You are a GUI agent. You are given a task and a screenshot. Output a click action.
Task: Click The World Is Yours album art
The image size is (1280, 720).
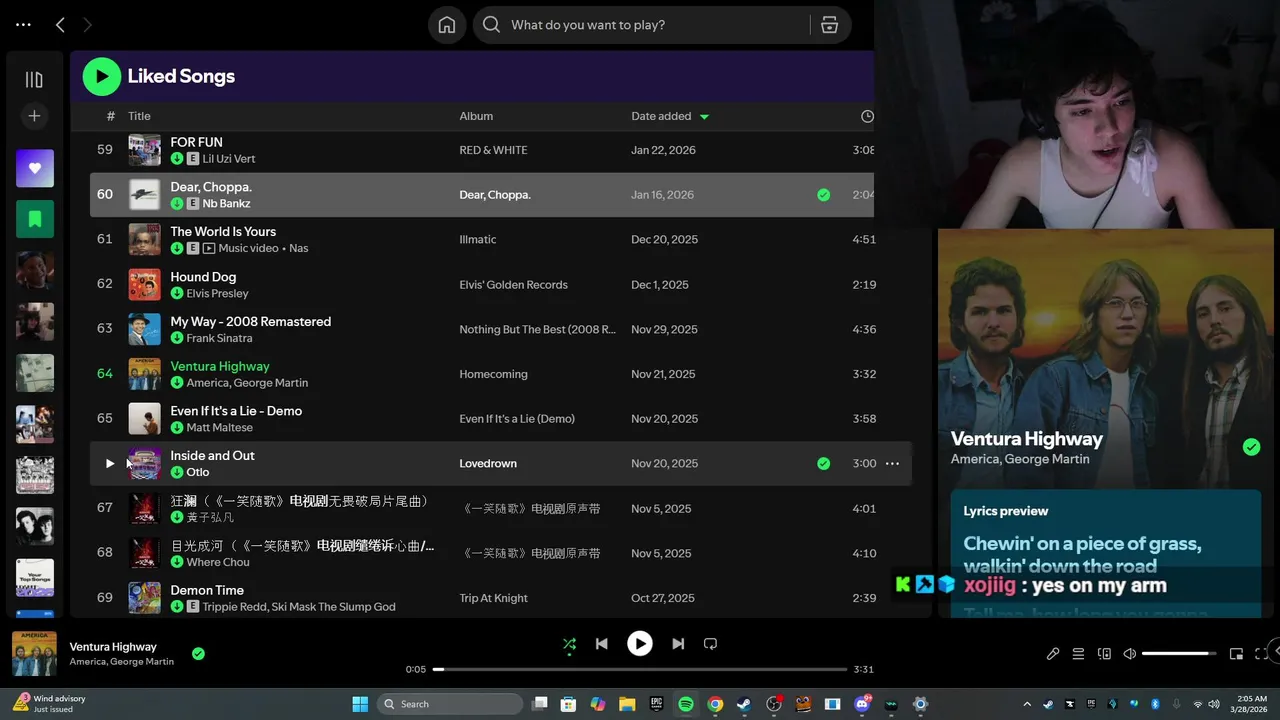tap(145, 240)
